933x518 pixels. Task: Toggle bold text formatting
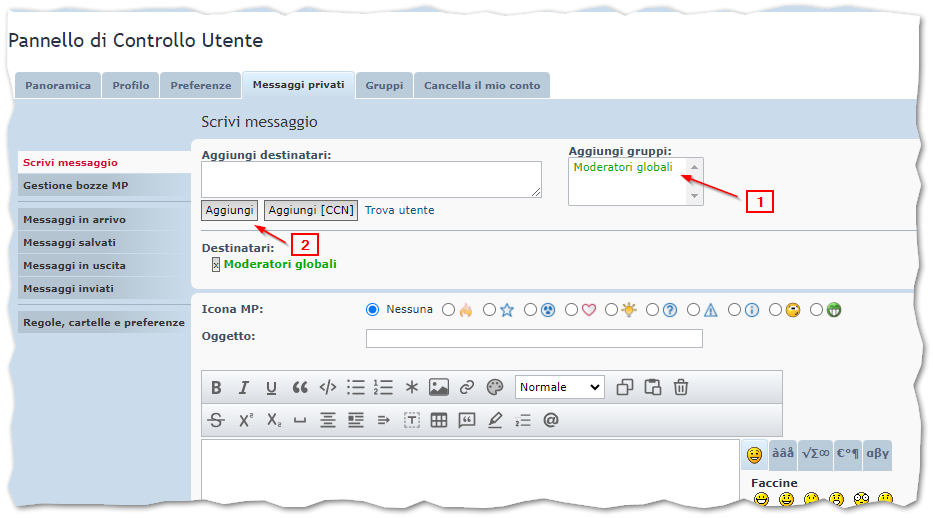click(216, 388)
